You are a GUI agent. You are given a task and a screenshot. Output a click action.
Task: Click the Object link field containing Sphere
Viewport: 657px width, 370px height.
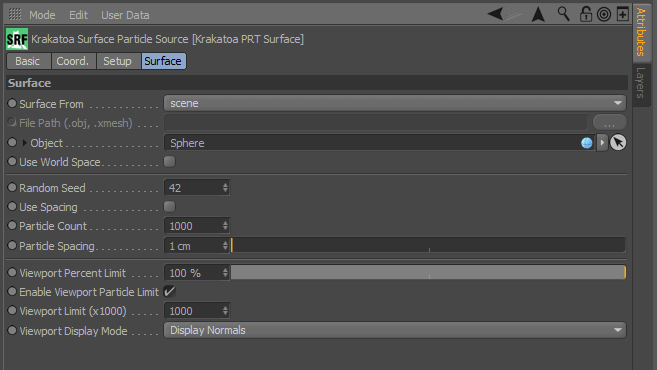pyautogui.click(x=379, y=143)
